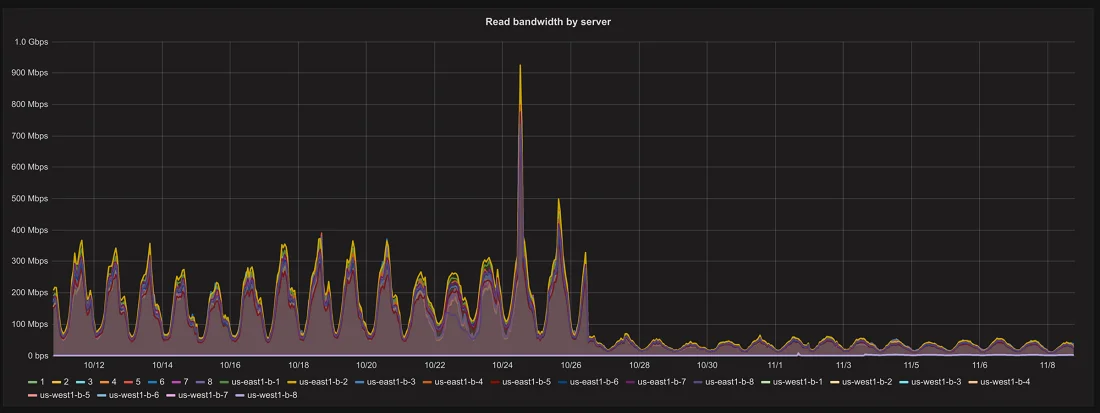1100x413 pixels.
Task: Click the '10/12' x-axis date label
Action: pos(94,365)
